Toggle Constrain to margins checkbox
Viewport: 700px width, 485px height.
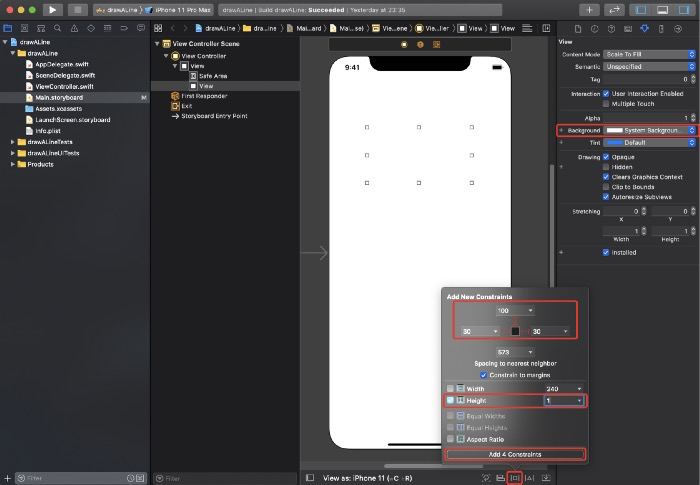click(x=483, y=375)
